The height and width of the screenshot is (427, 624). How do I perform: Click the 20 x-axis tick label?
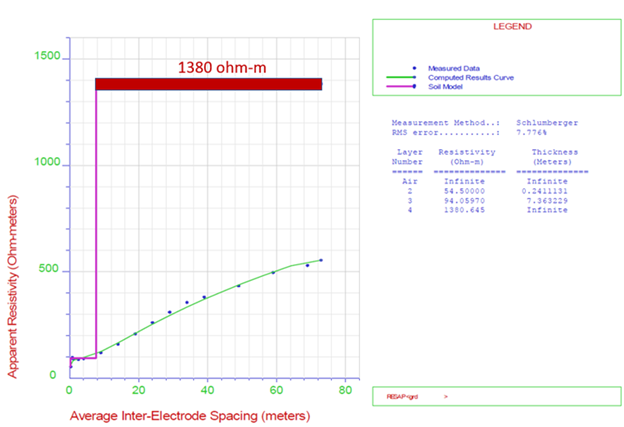pos(138,390)
